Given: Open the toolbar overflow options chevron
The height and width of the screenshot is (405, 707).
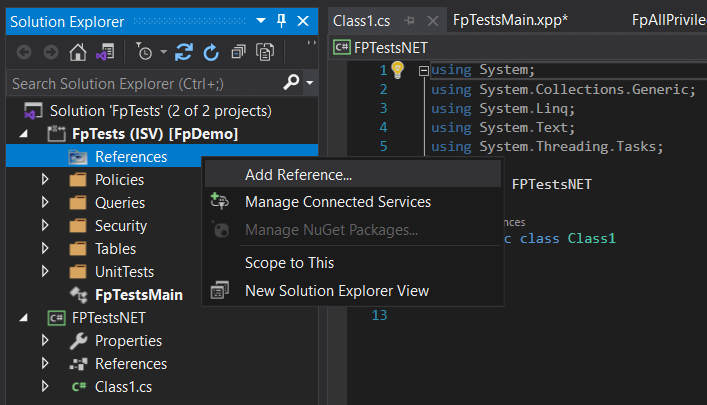Looking at the screenshot, I should [311, 43].
